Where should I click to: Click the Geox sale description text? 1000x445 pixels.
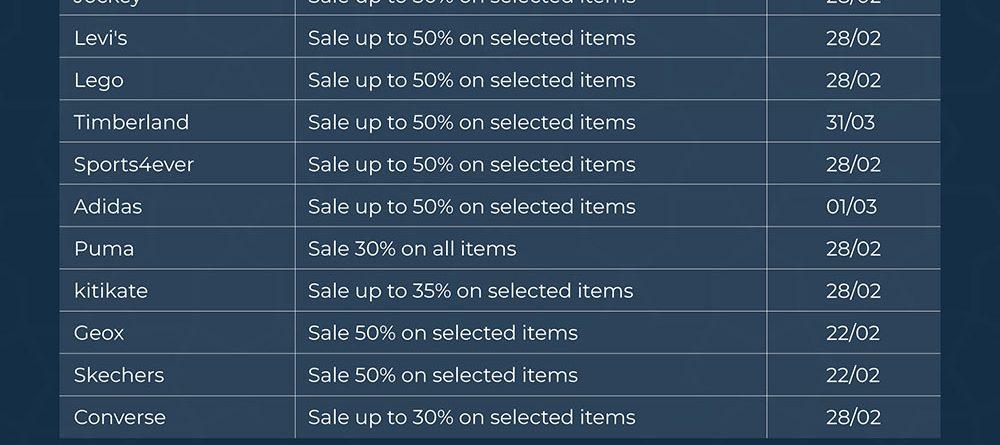click(442, 333)
